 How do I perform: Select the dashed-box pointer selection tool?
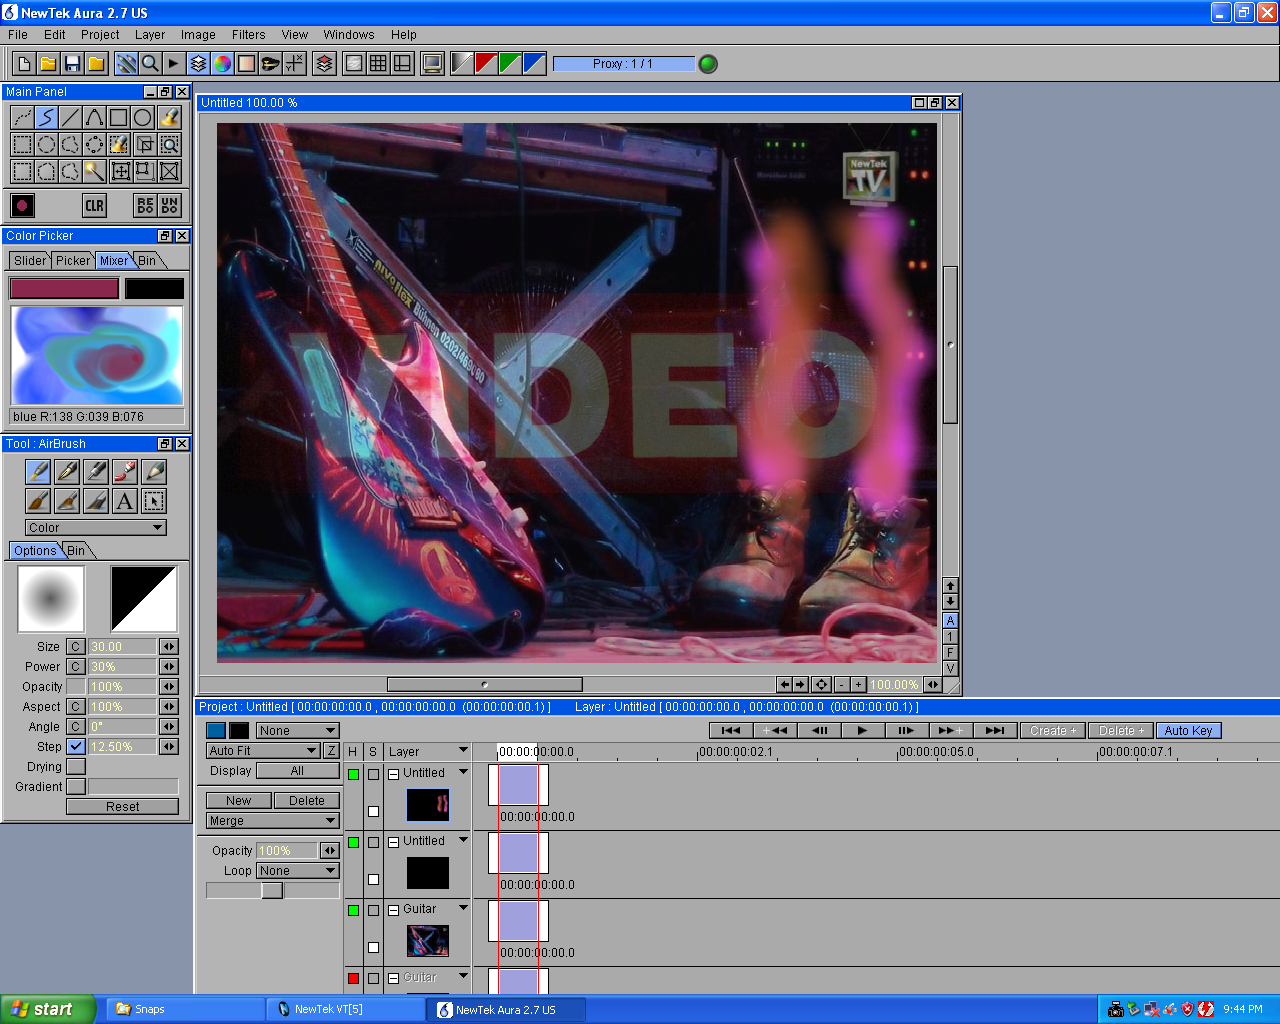tap(154, 501)
